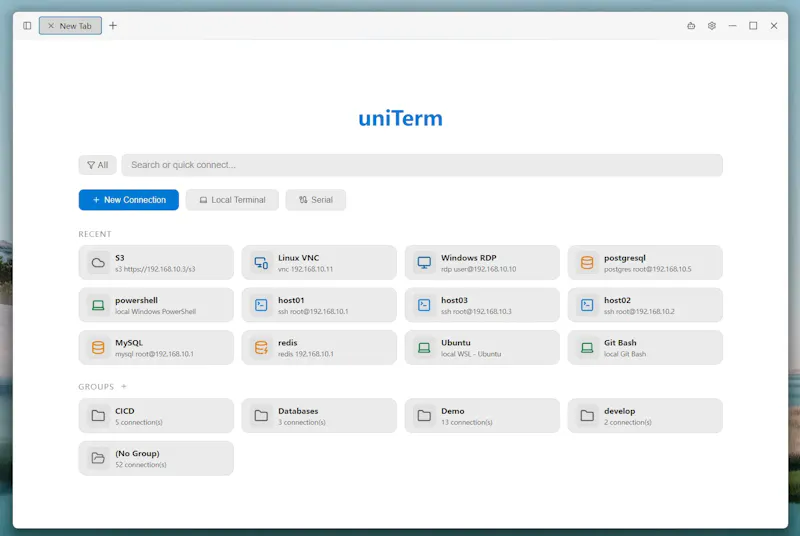
Task: Toggle the sidebar panel icon
Action: pos(27,25)
